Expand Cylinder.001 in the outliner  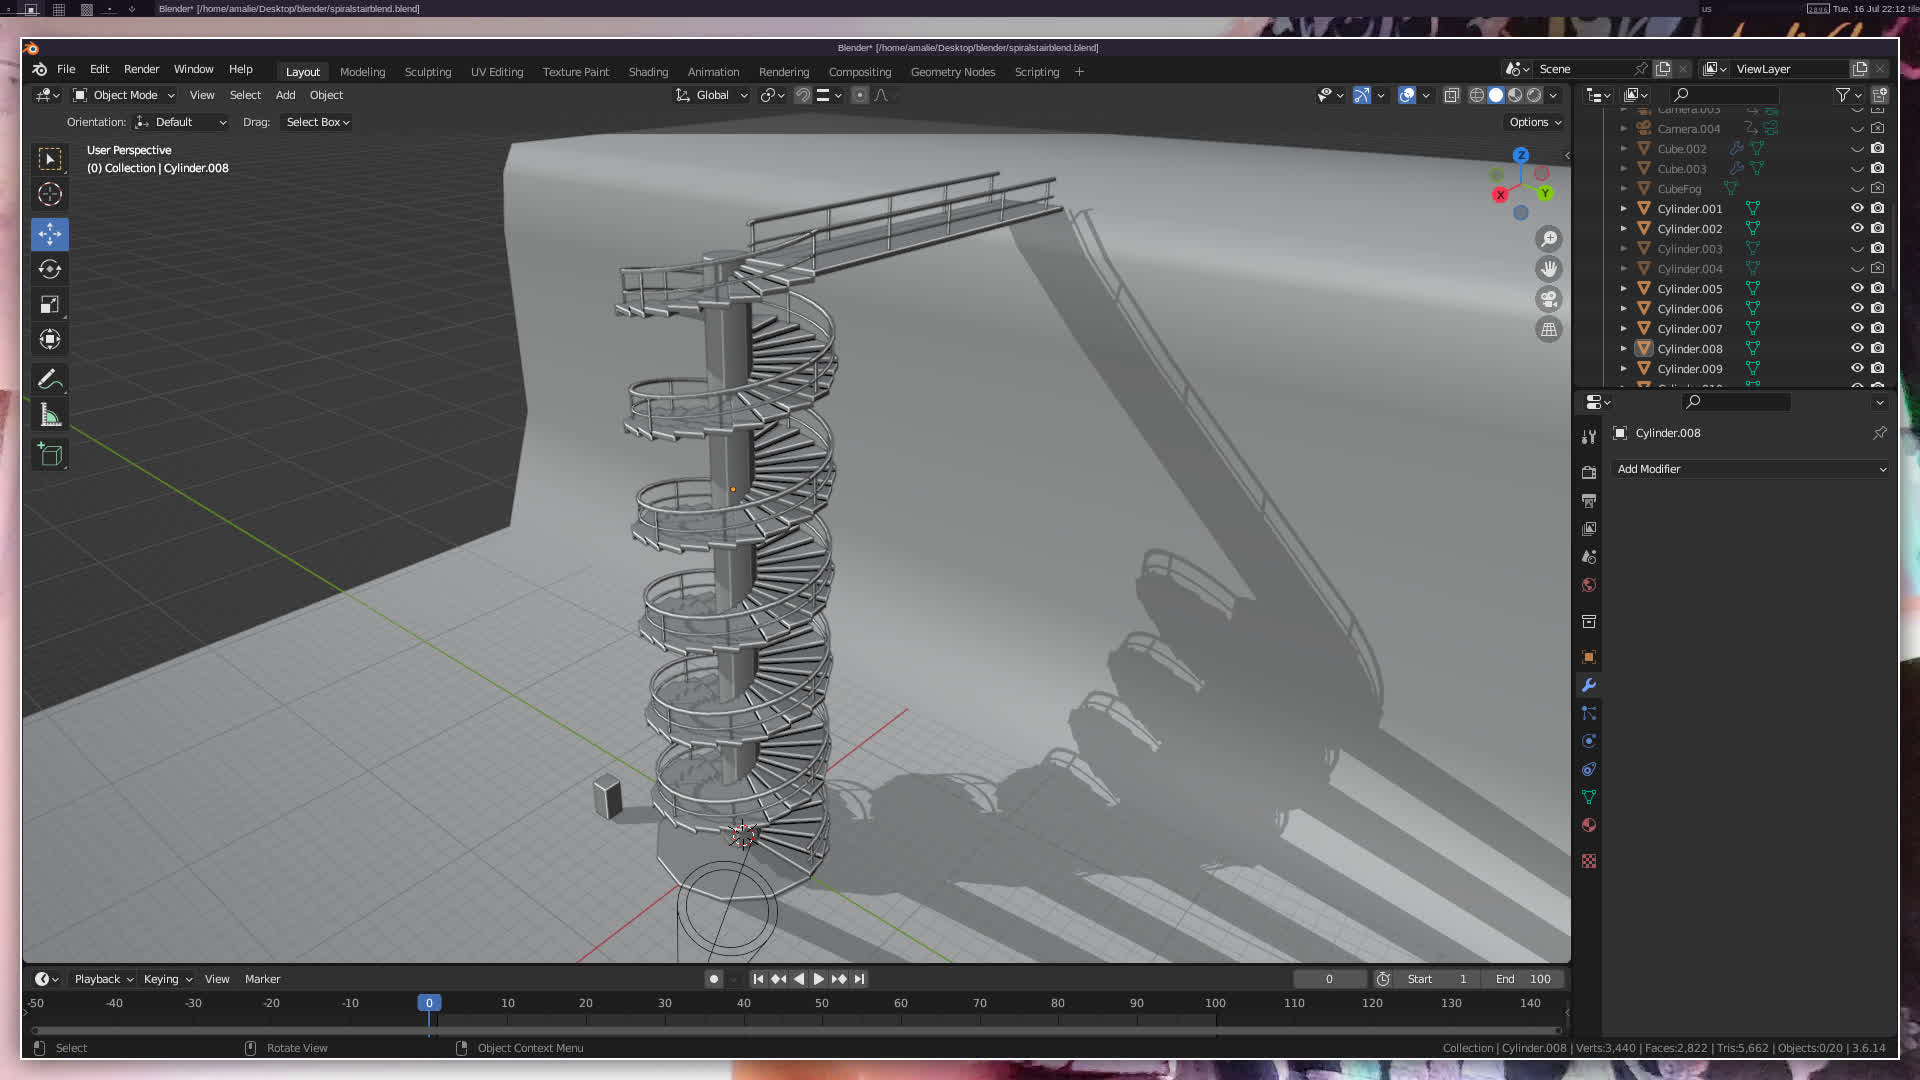[1623, 208]
